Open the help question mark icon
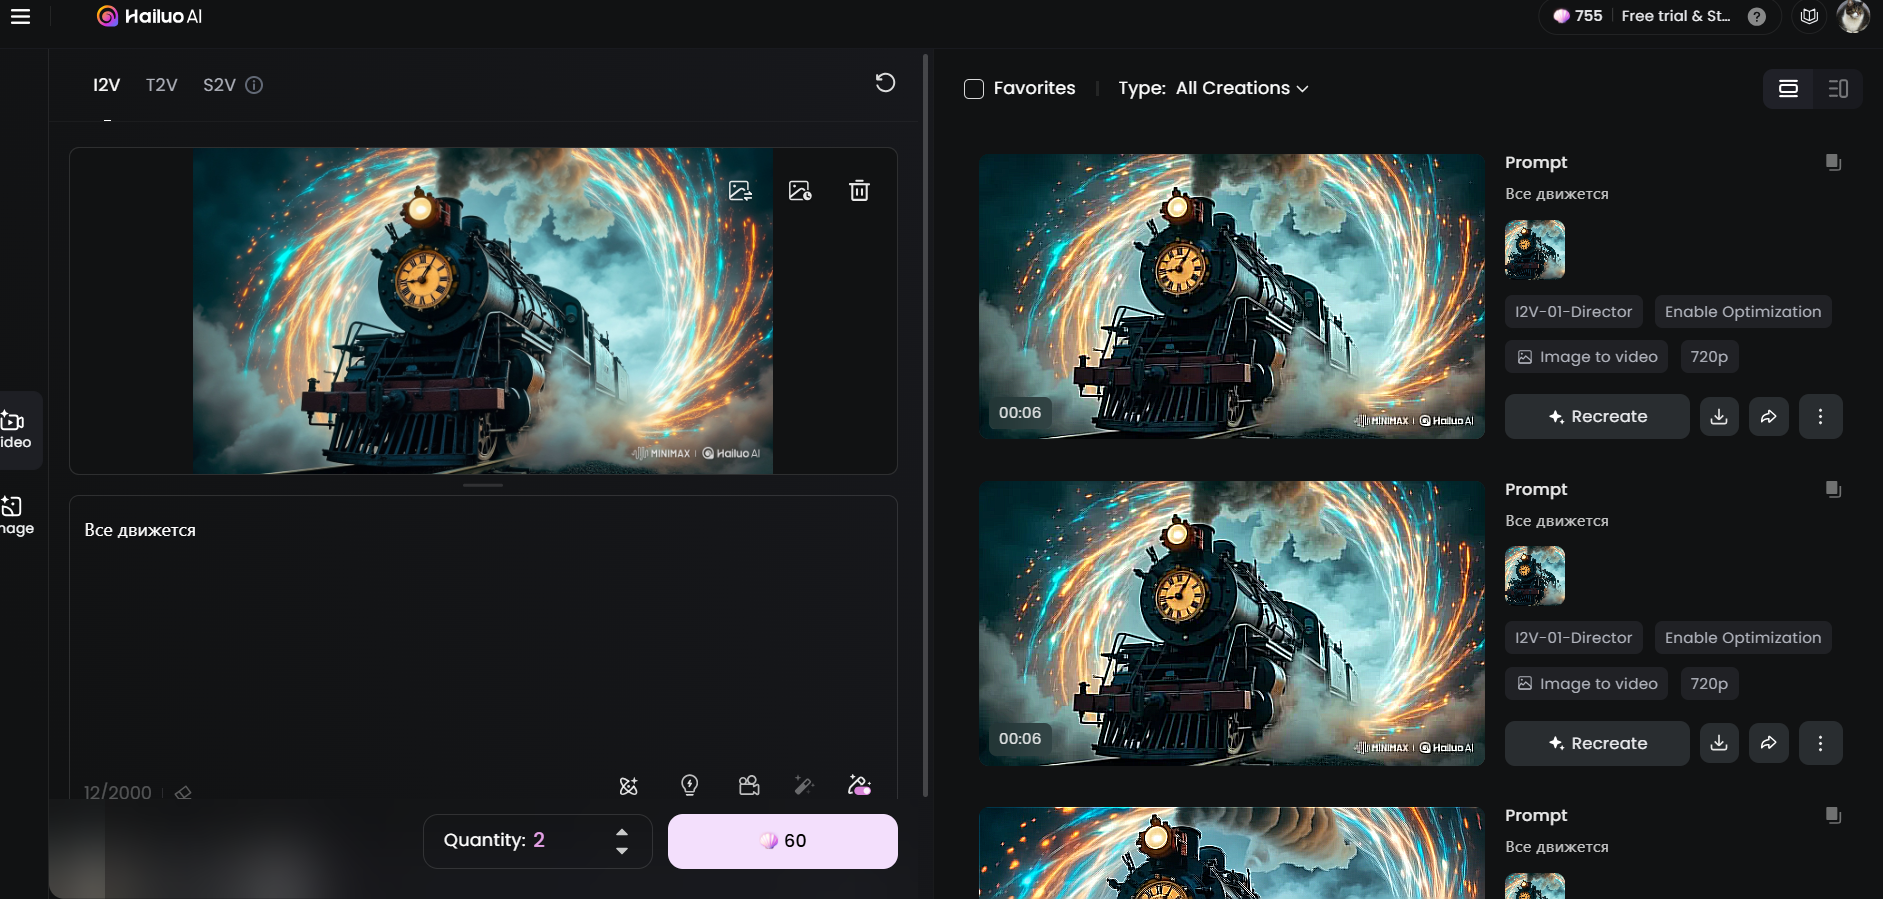 pyautogui.click(x=1756, y=16)
